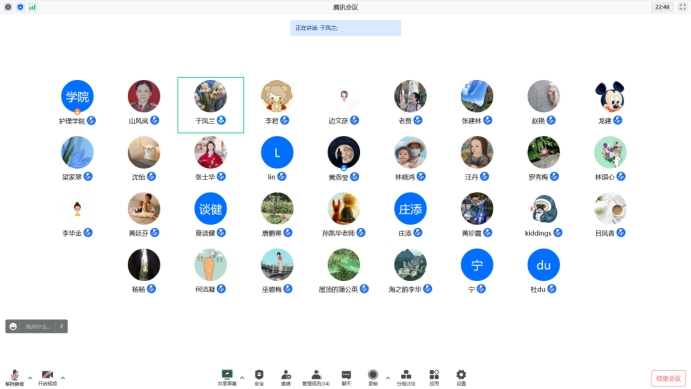Viewport: 691px width, 389px height.
Task: Open the invite participants icon
Action: point(286,378)
